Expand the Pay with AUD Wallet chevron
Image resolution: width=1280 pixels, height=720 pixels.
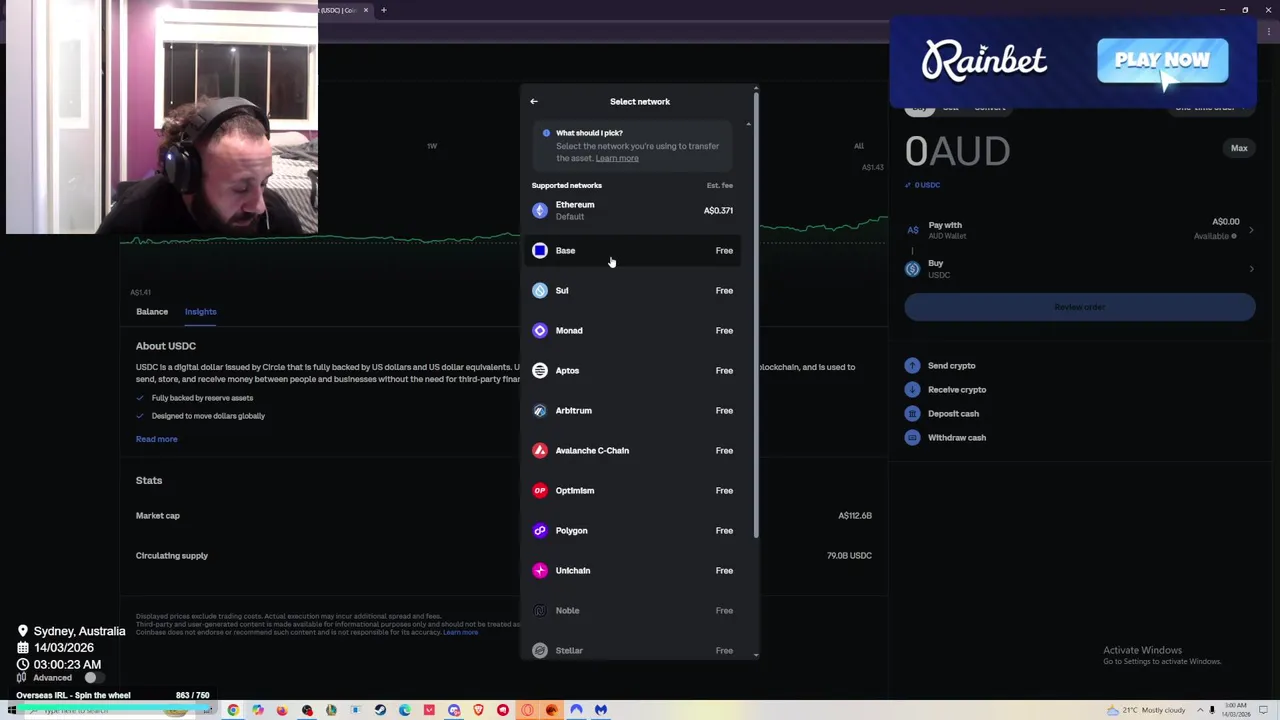pos(1251,230)
